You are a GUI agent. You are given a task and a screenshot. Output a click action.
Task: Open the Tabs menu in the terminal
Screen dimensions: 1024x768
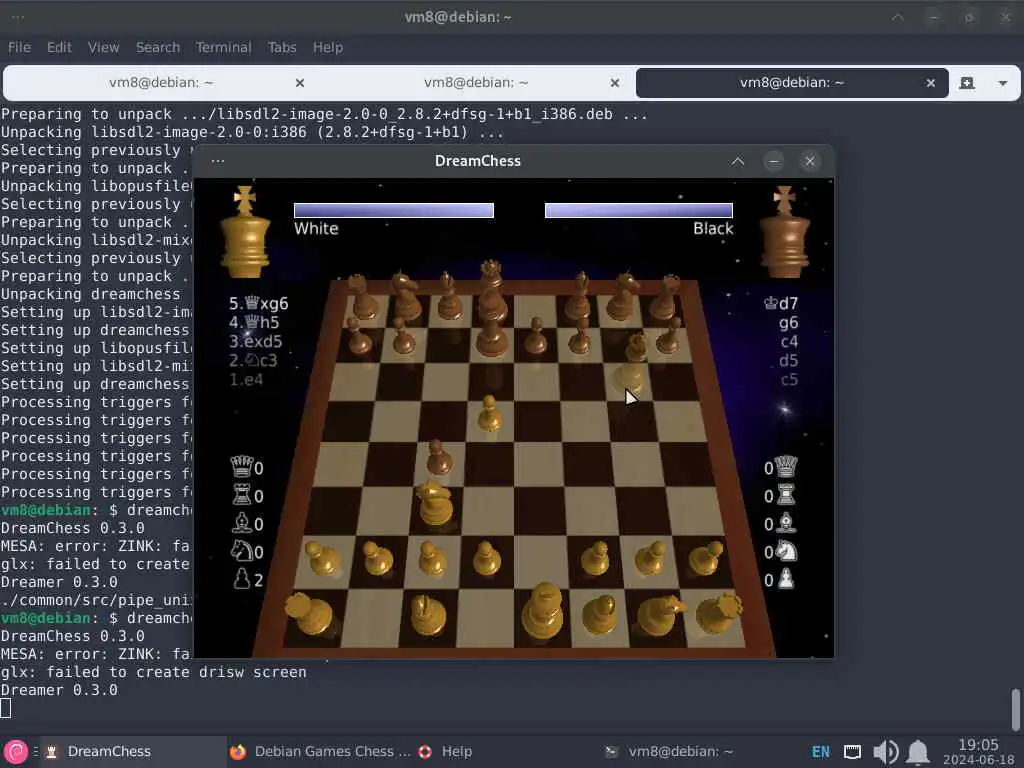pos(281,47)
